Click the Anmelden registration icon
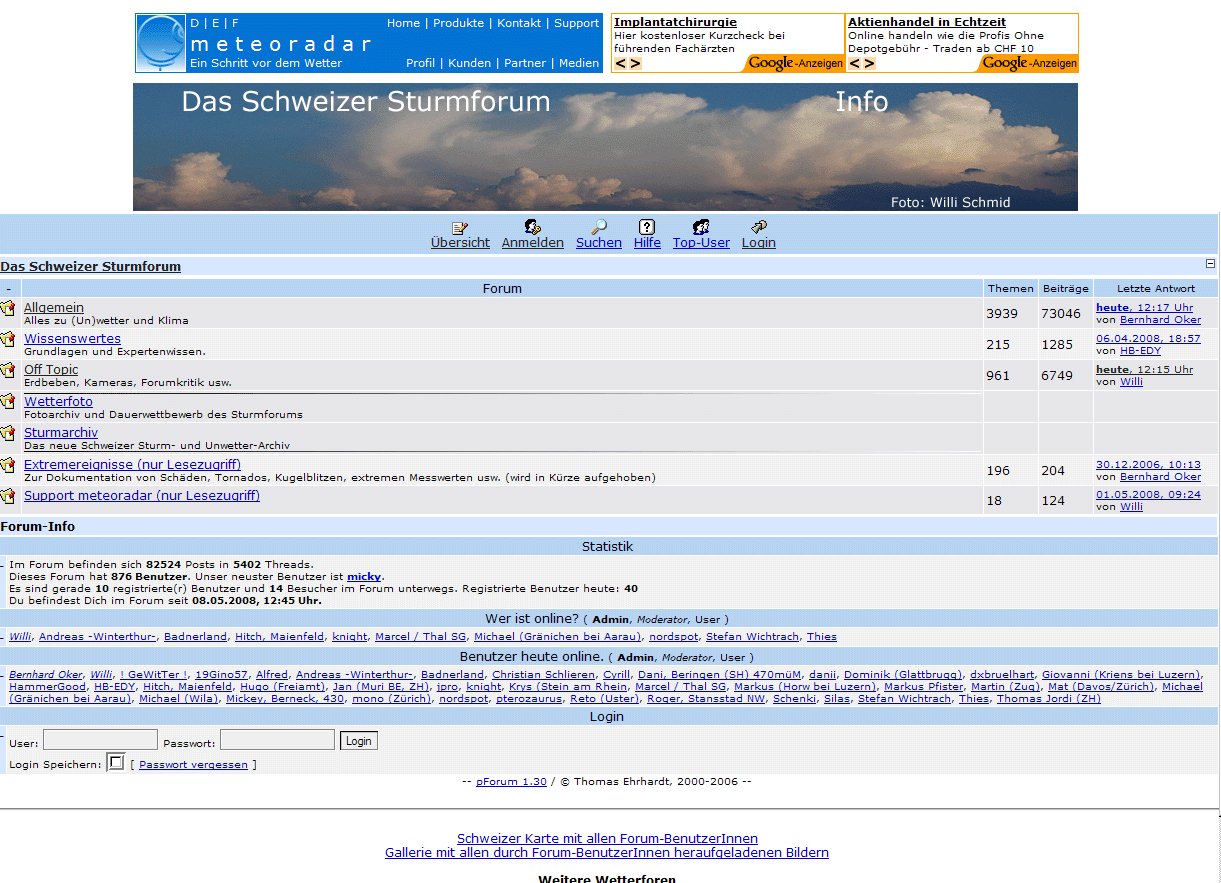This screenshot has width=1221, height=883. click(x=532, y=228)
